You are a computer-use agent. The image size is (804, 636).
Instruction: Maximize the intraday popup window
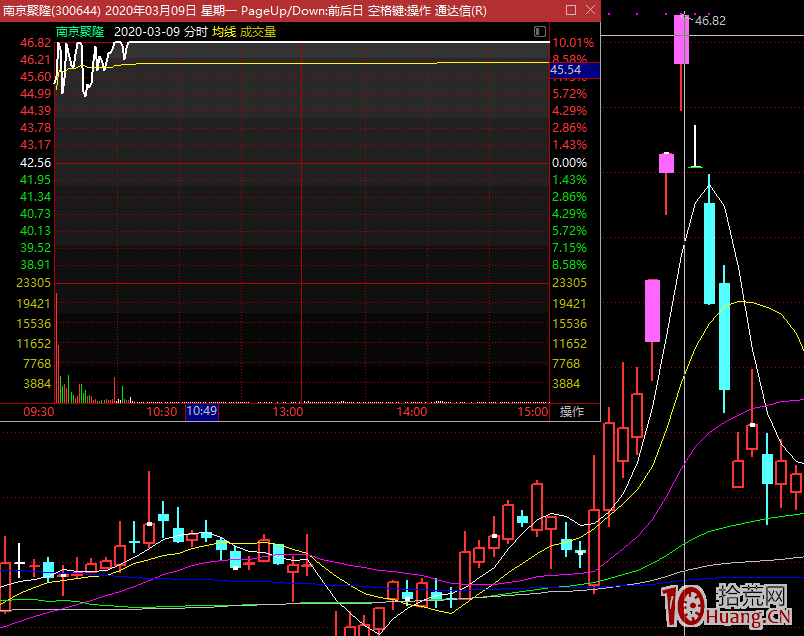pyautogui.click(x=571, y=10)
